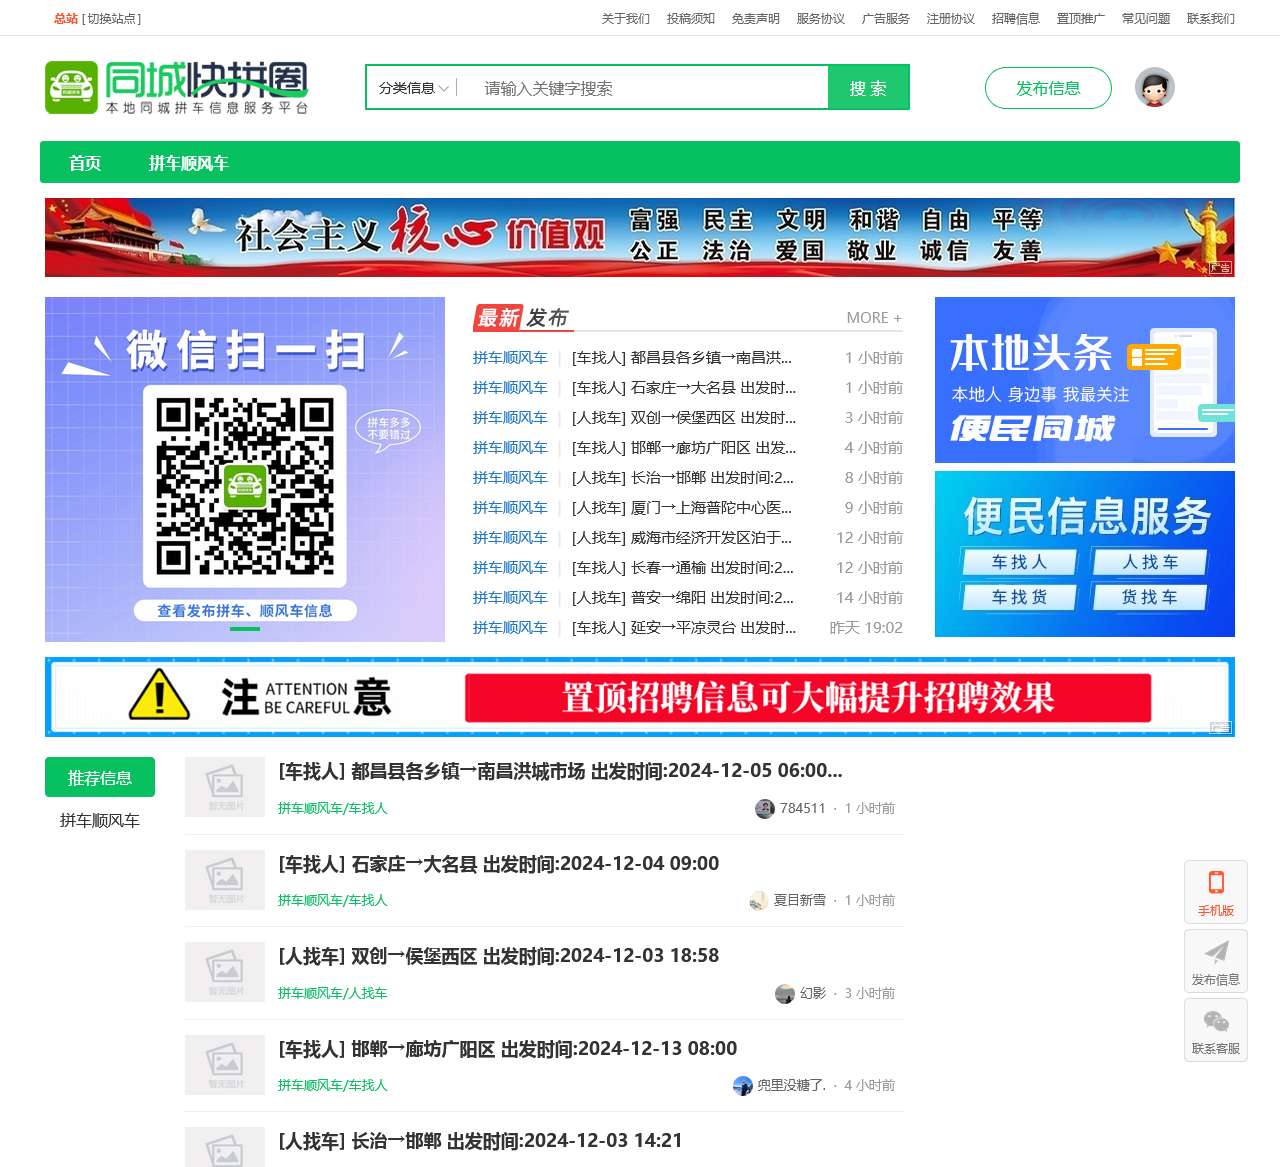The height and width of the screenshot is (1167, 1280).
Task: Click 拼车顺风车 tag beside 厦门→上海 latest item
Action: [510, 508]
